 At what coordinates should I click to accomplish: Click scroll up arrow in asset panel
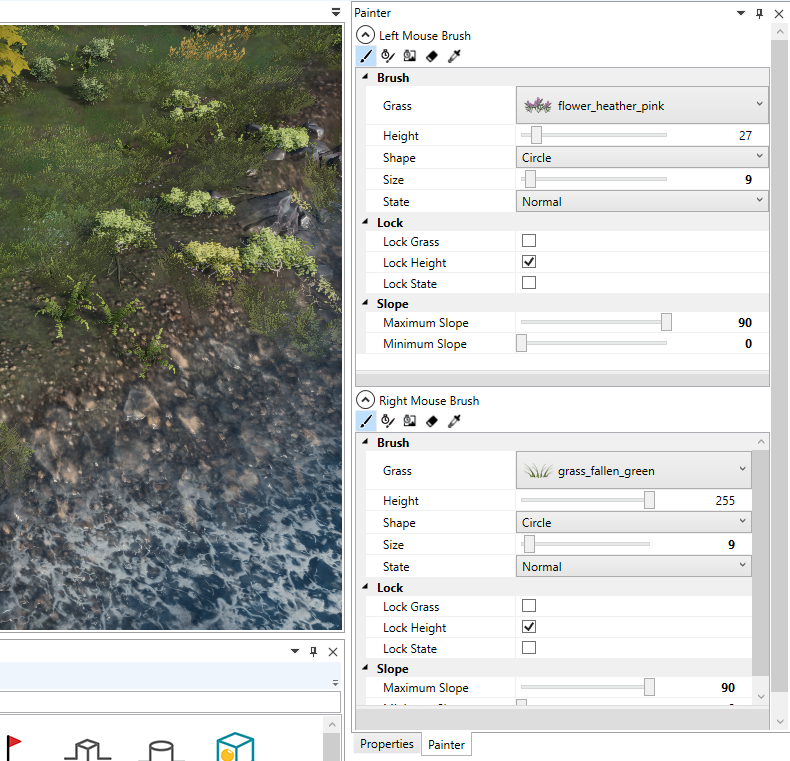click(x=332, y=725)
